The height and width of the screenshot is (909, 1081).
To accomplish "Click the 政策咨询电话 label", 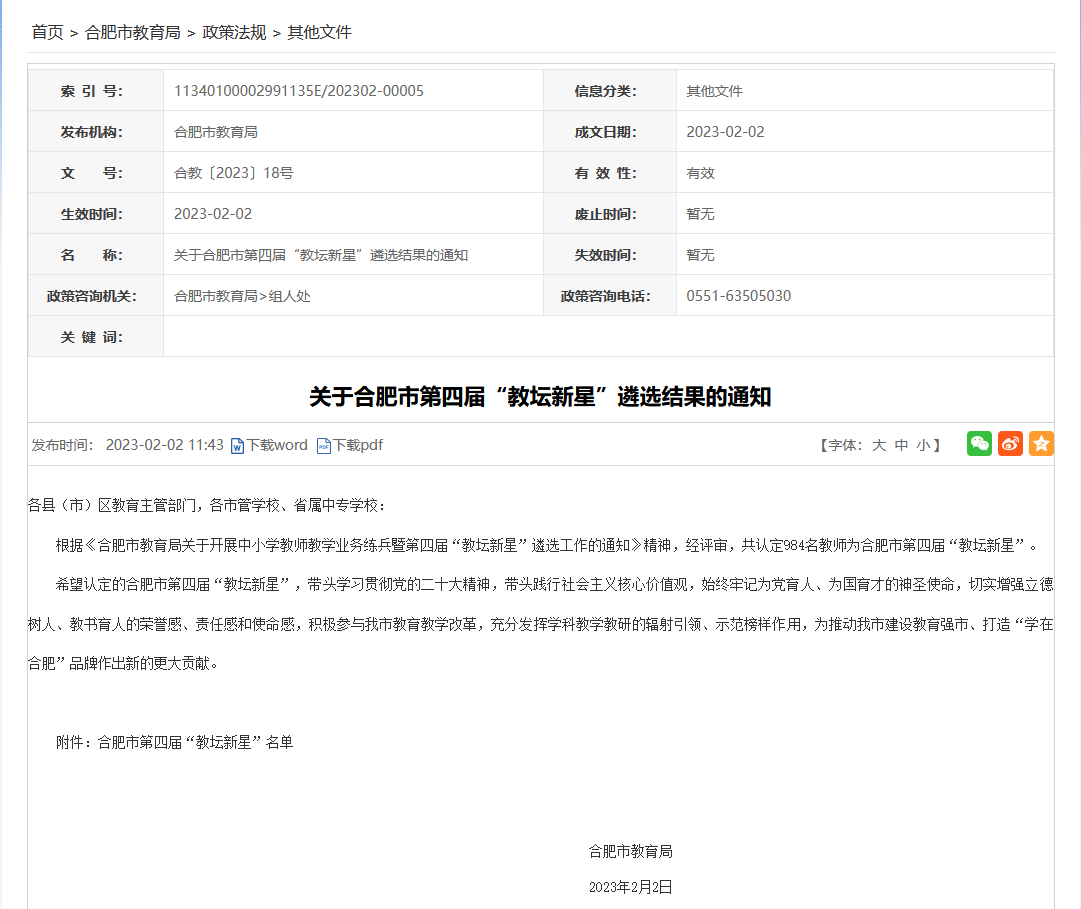I will click(605, 296).
